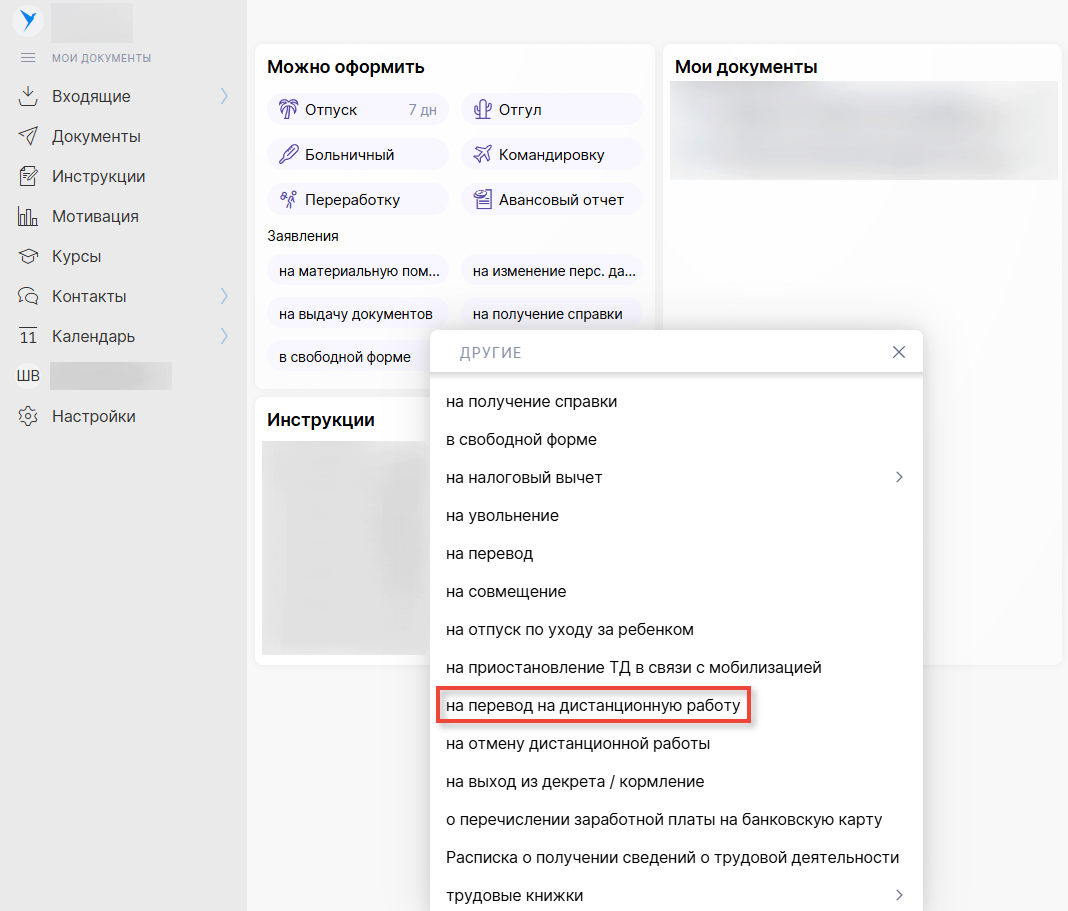This screenshot has height=911, width=1068.
Task: Click the Контакты chat bubbles icon
Action: [28, 296]
